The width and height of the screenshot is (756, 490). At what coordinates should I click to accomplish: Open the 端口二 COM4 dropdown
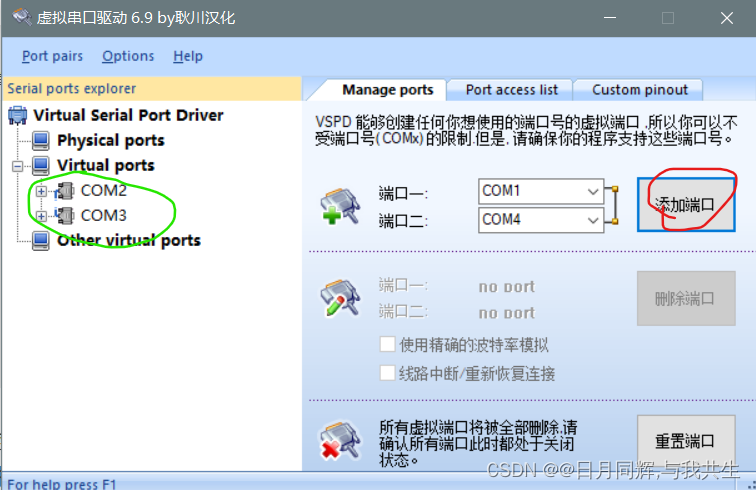pos(593,220)
